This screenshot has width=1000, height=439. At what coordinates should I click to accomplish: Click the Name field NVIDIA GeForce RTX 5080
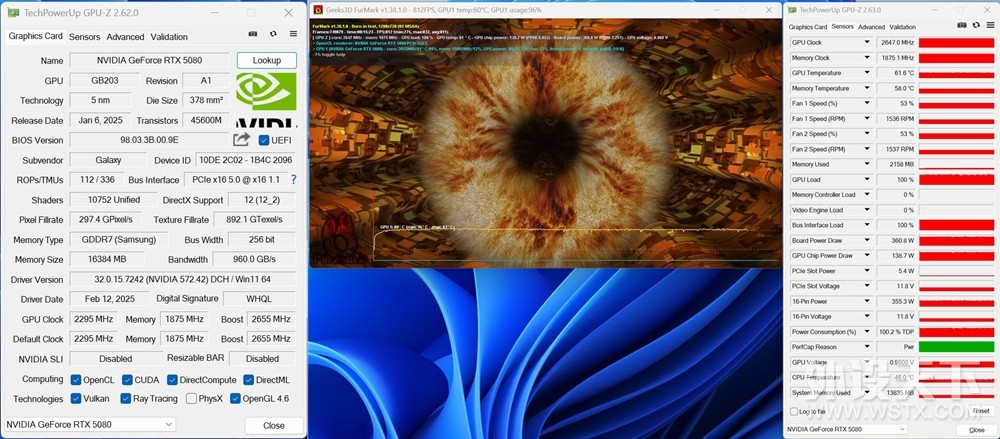tap(149, 61)
